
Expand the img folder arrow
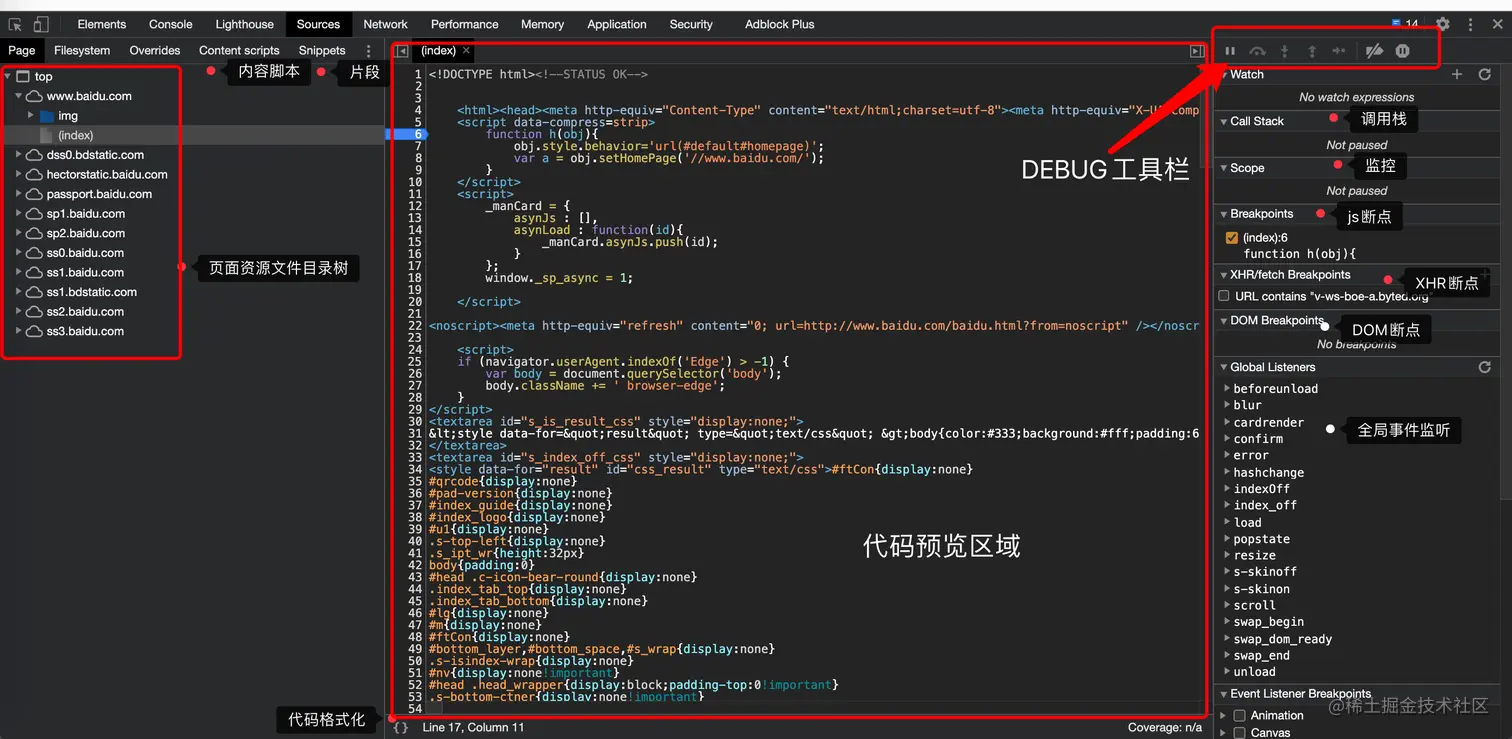31,116
